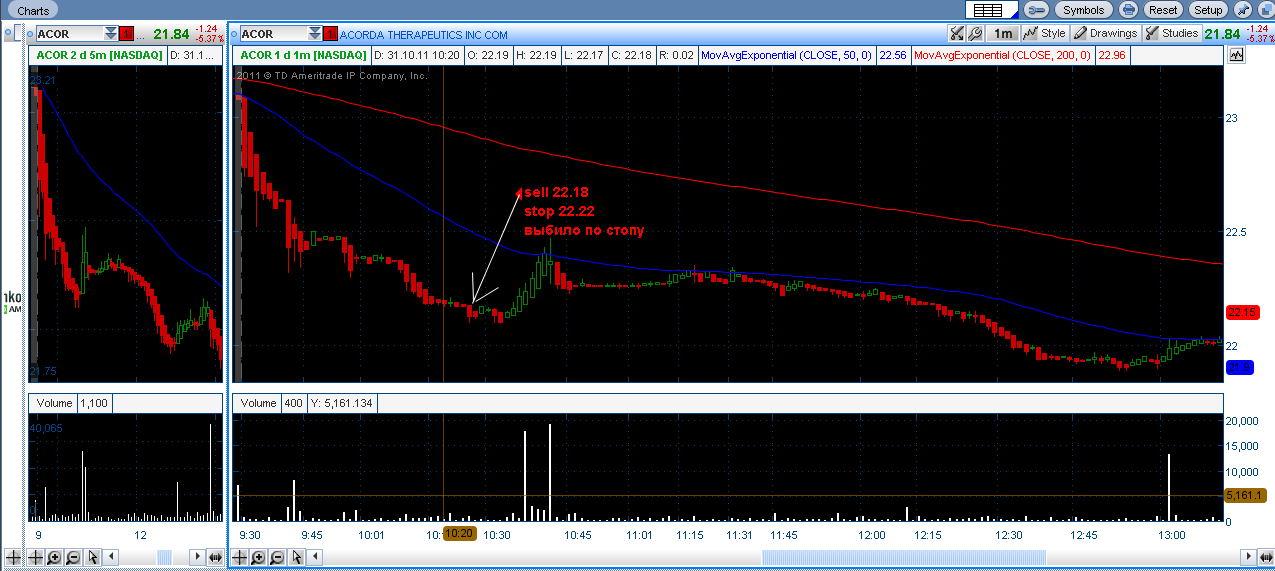Screen dimensions: 1275x571
Task: Click the right chart's Volume label
Action: pyautogui.click(x=258, y=403)
